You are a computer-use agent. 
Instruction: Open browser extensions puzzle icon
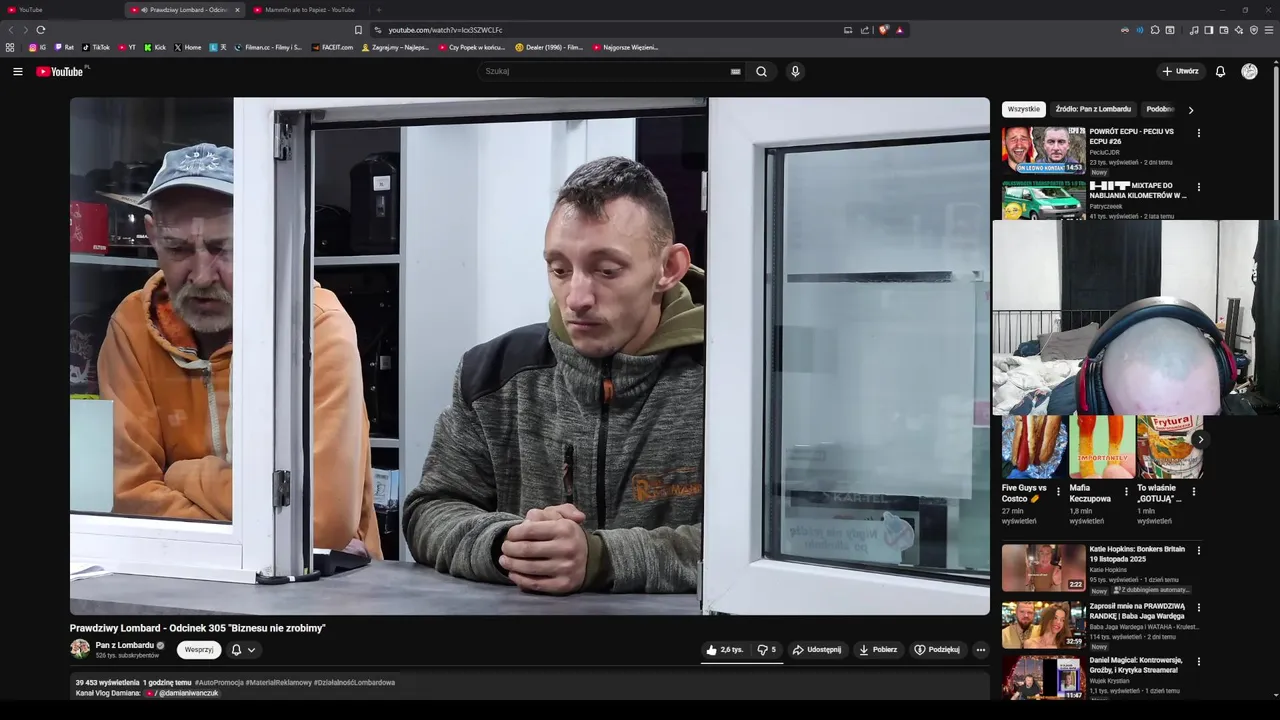[1155, 30]
